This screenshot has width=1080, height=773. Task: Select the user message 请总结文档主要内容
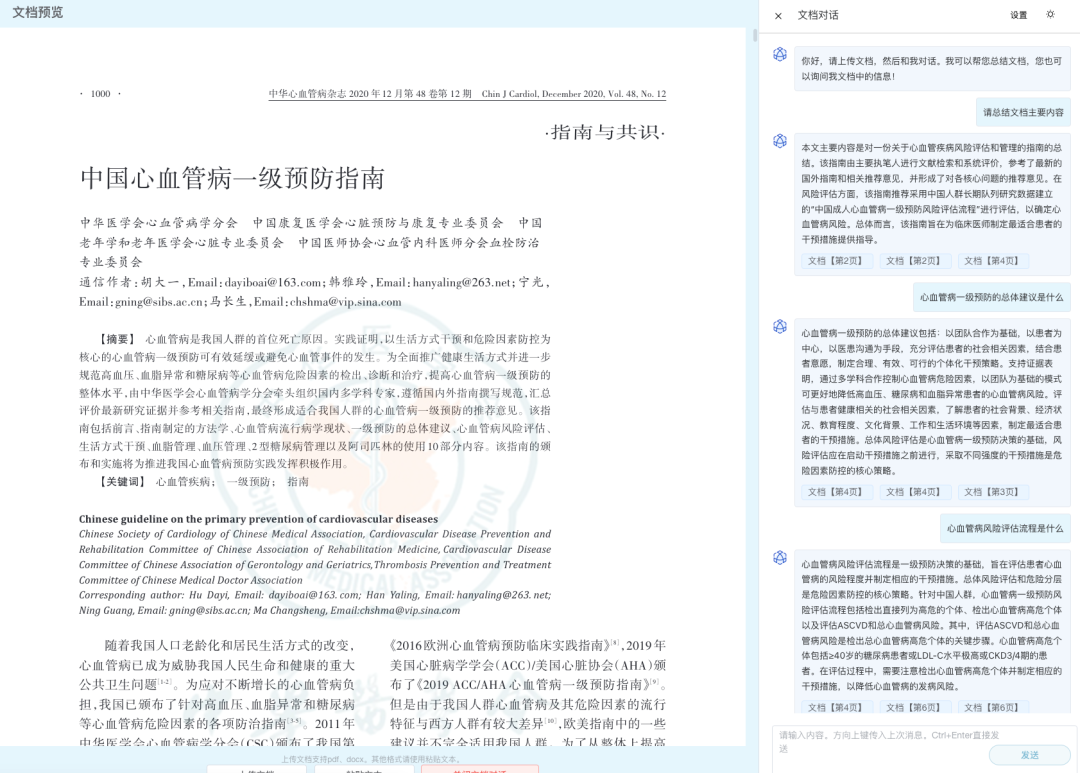coord(1023,112)
